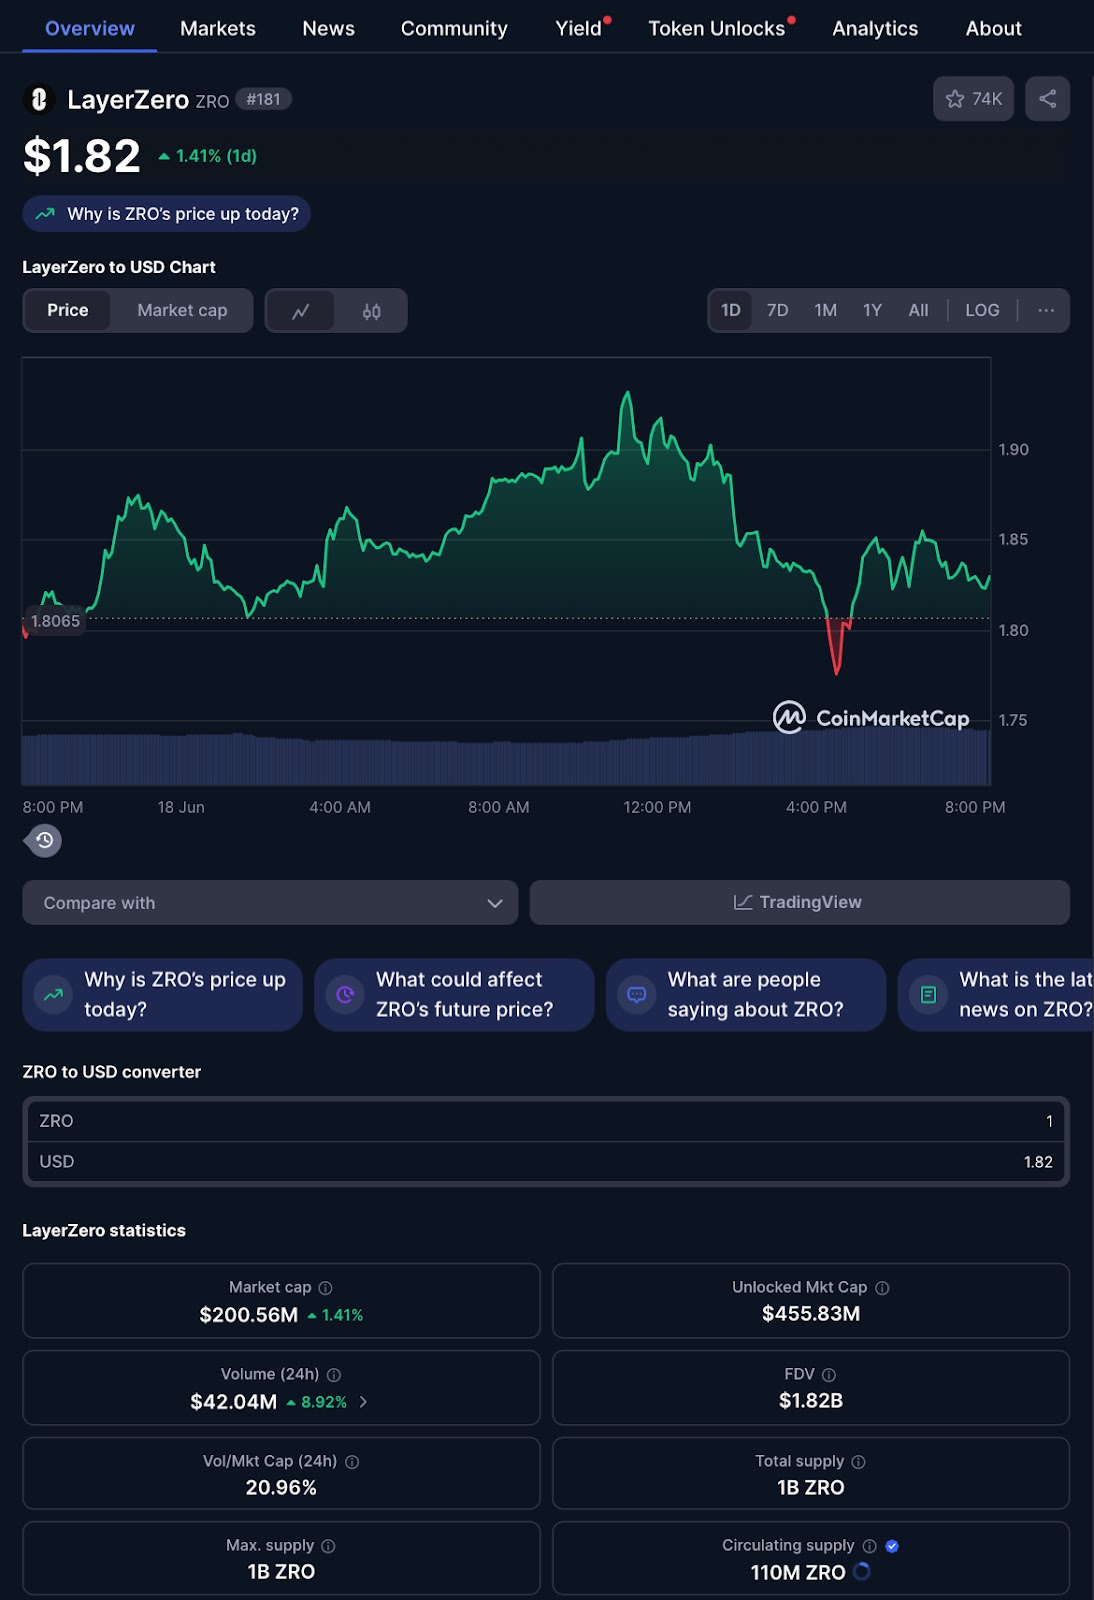Click the LayerZero coin logo icon
The height and width of the screenshot is (1600, 1094).
tap(38, 99)
